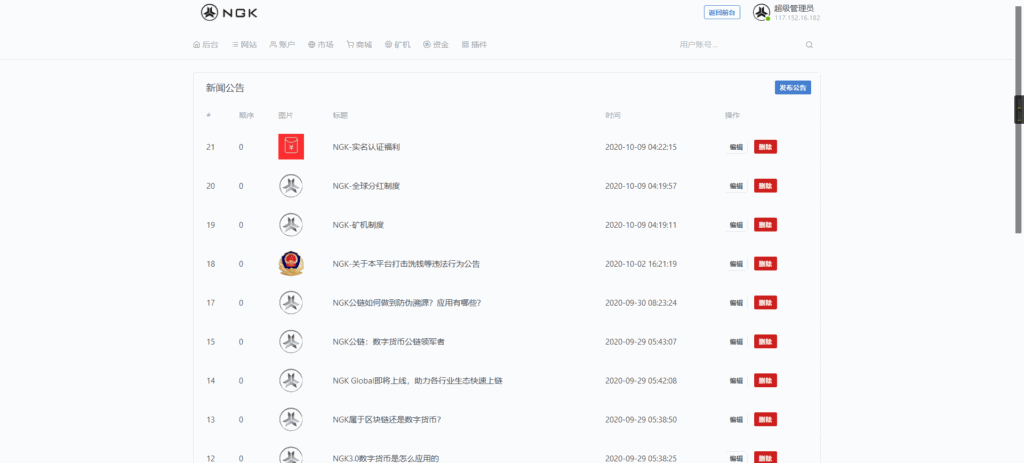Click title NGK公链：数字货币公链领军者
This screenshot has height=463, width=1024.
click(x=389, y=342)
